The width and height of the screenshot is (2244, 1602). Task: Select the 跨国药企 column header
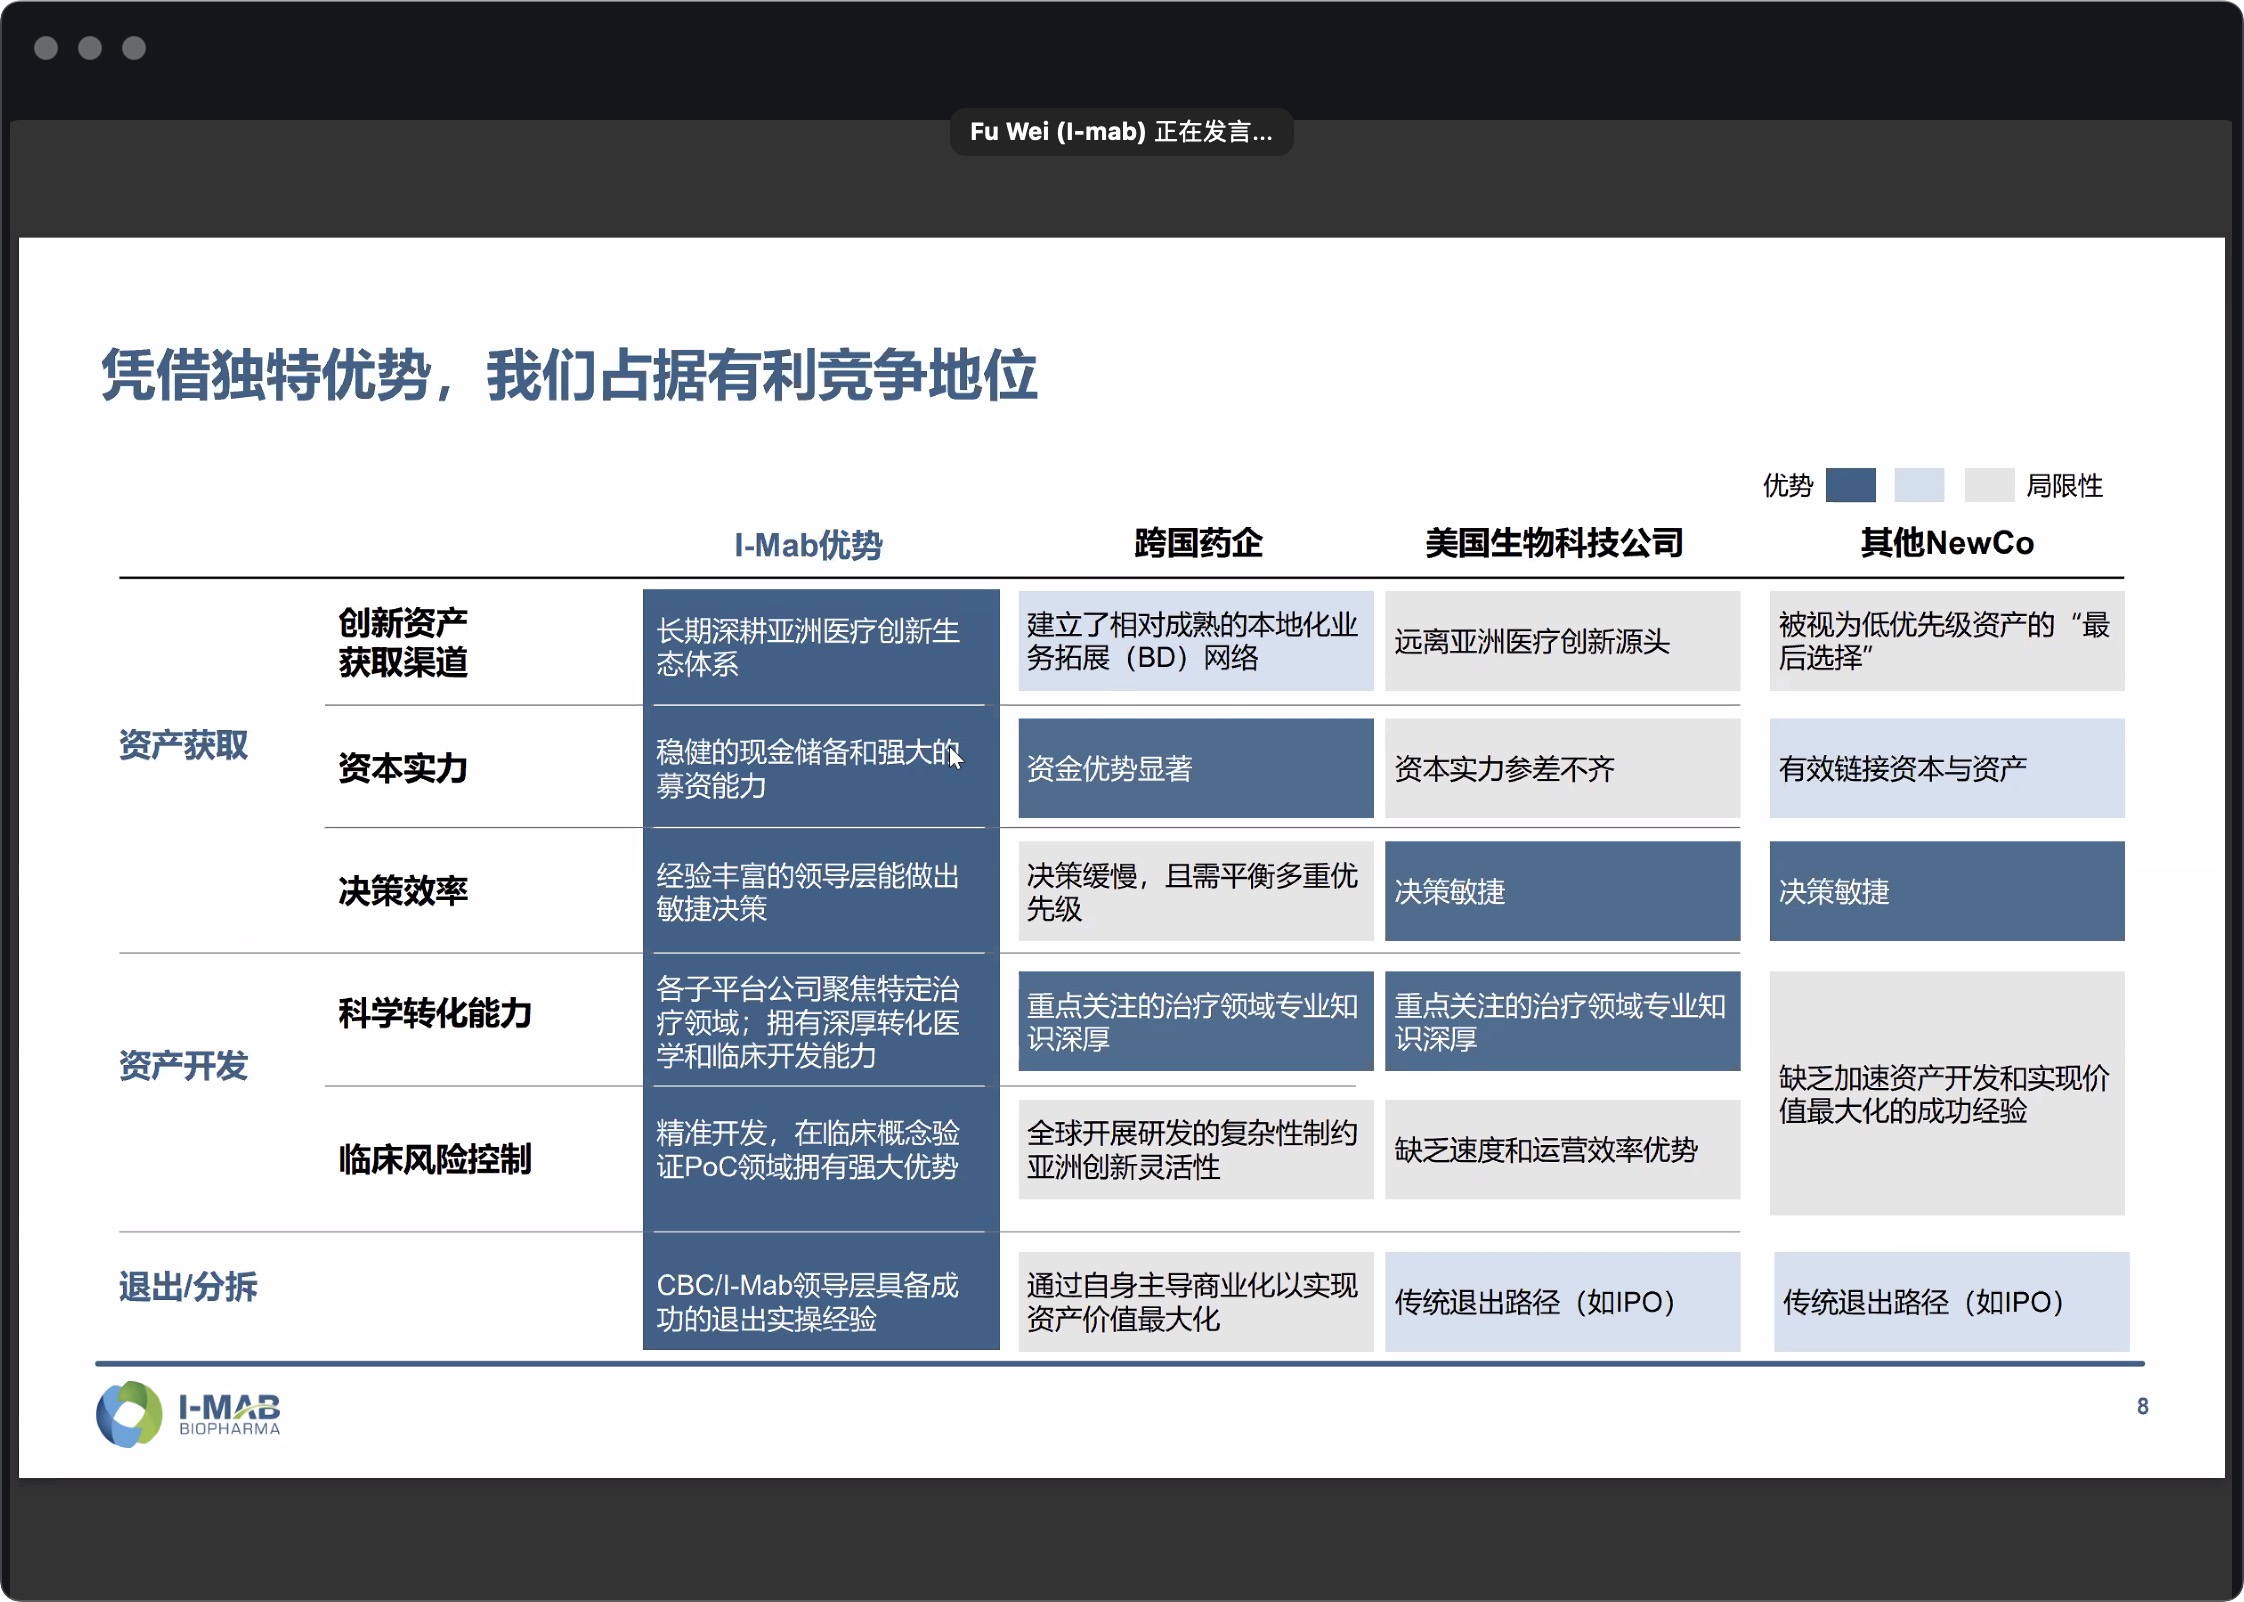click(x=1196, y=543)
